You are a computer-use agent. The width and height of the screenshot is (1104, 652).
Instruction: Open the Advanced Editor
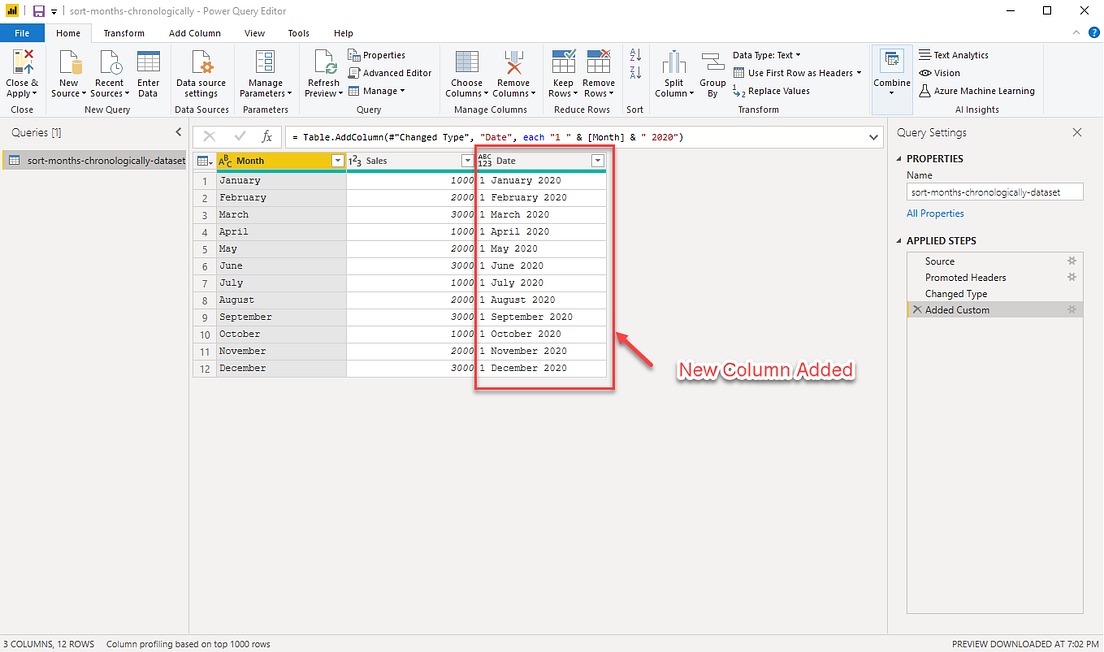click(390, 72)
